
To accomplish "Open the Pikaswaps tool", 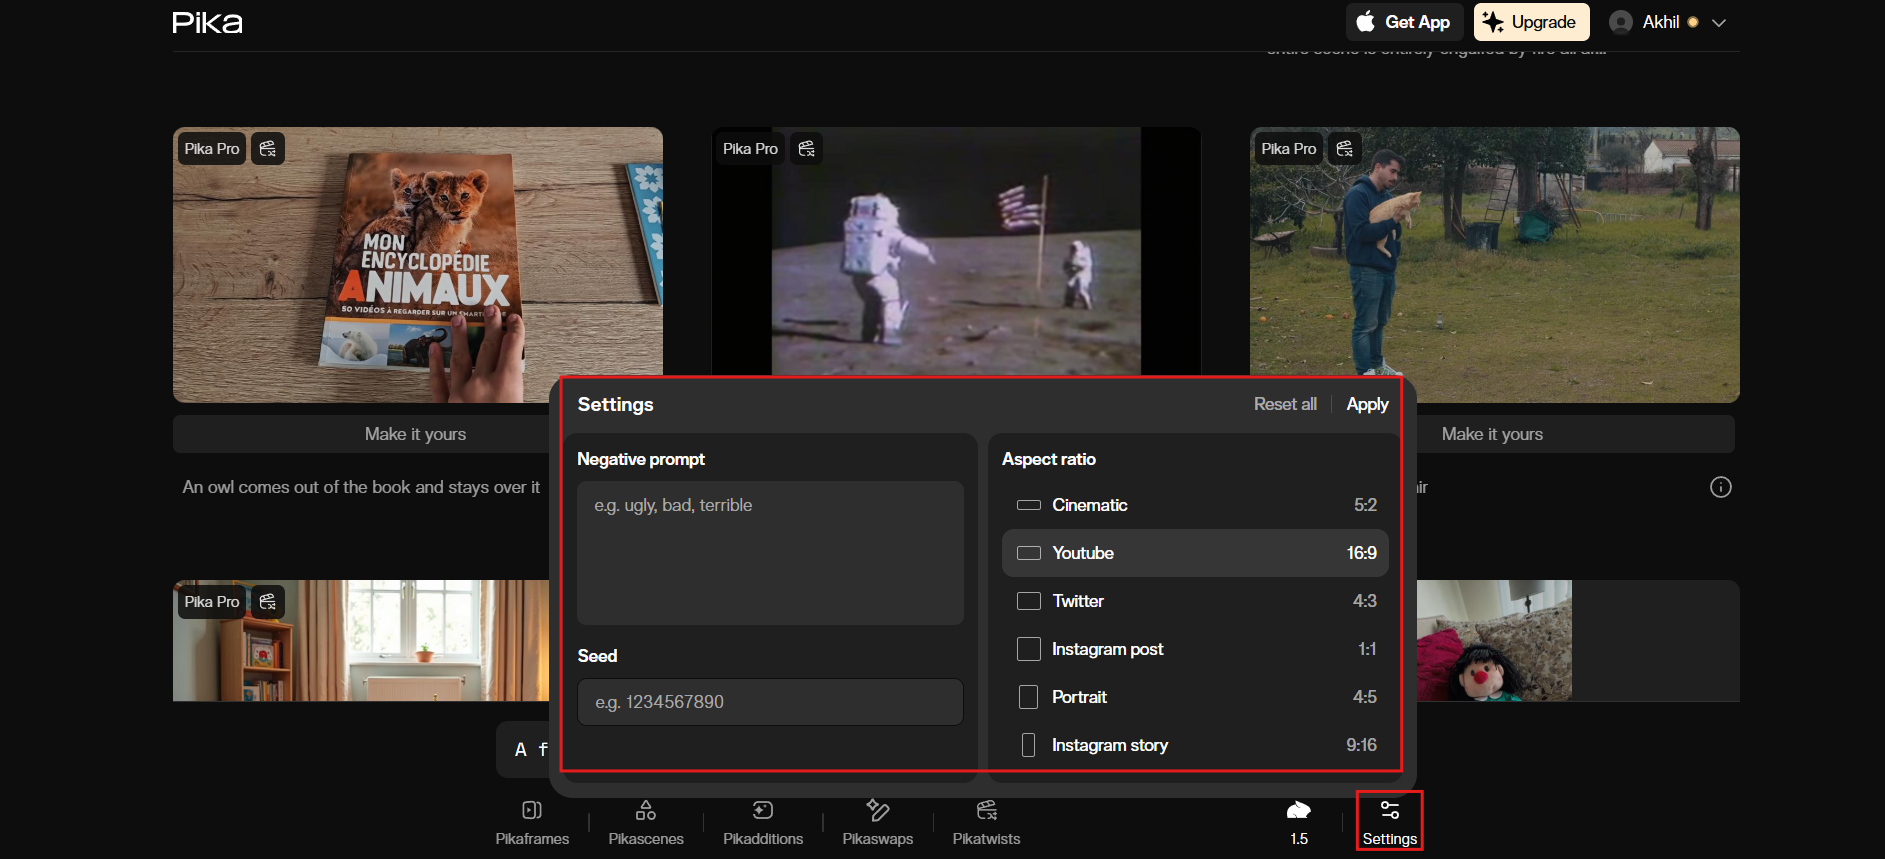I will [x=877, y=823].
